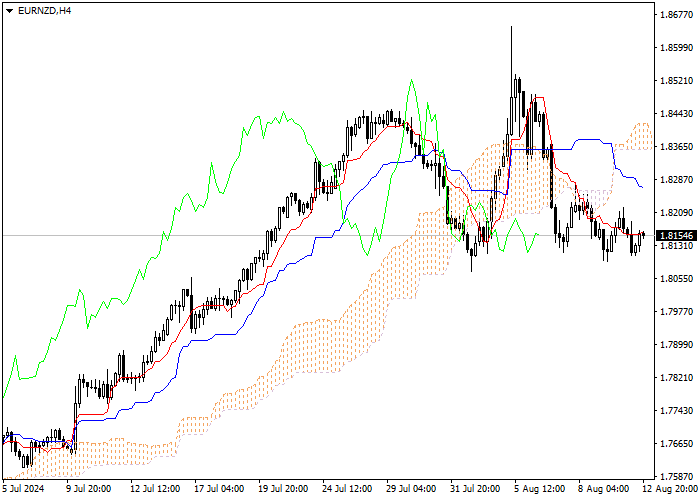700x500 pixels.
Task: Click price level 1.78210 on the scale
Action: coord(676,378)
